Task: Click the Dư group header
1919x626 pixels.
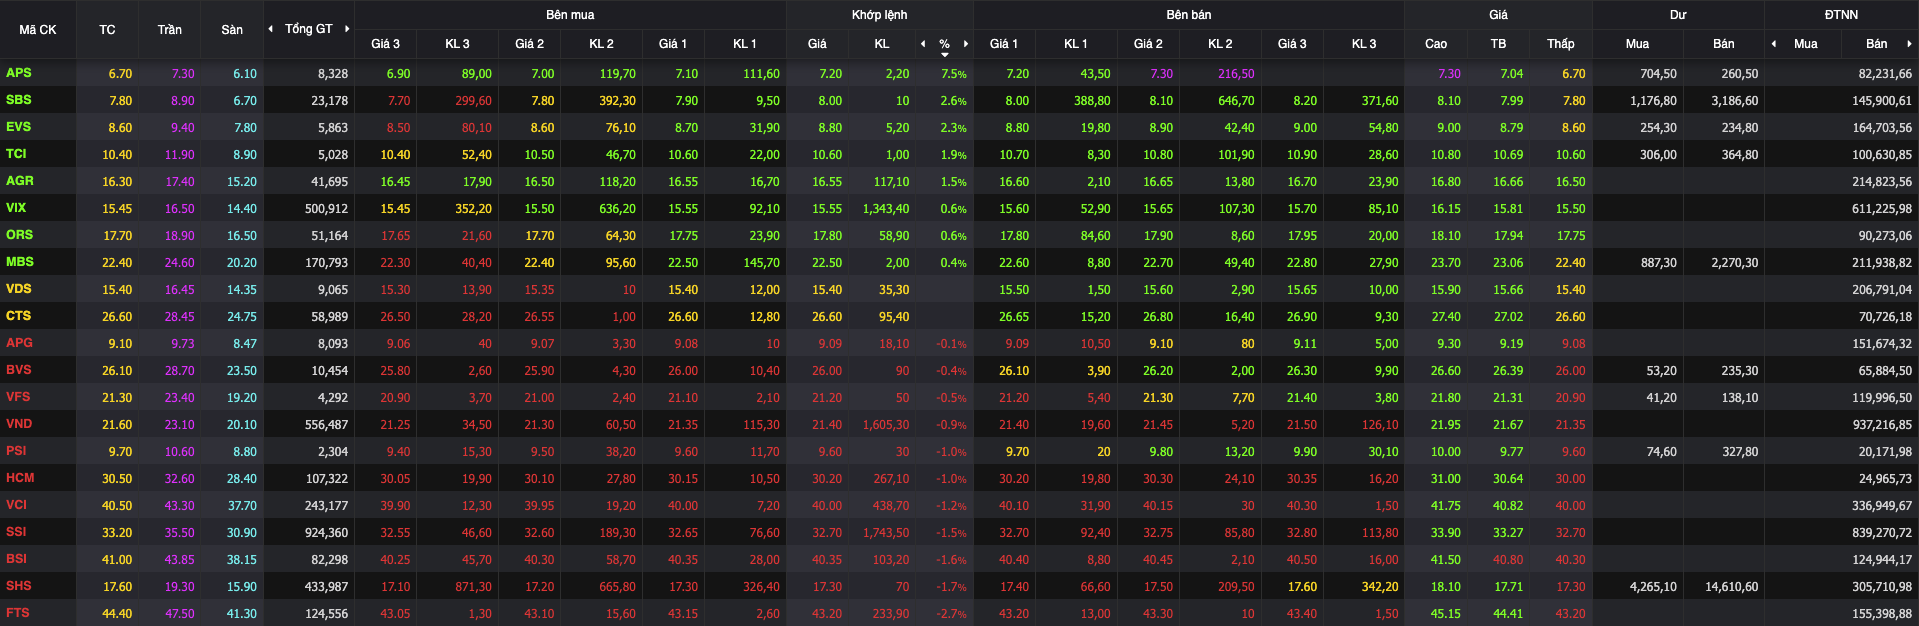Action: [1678, 15]
